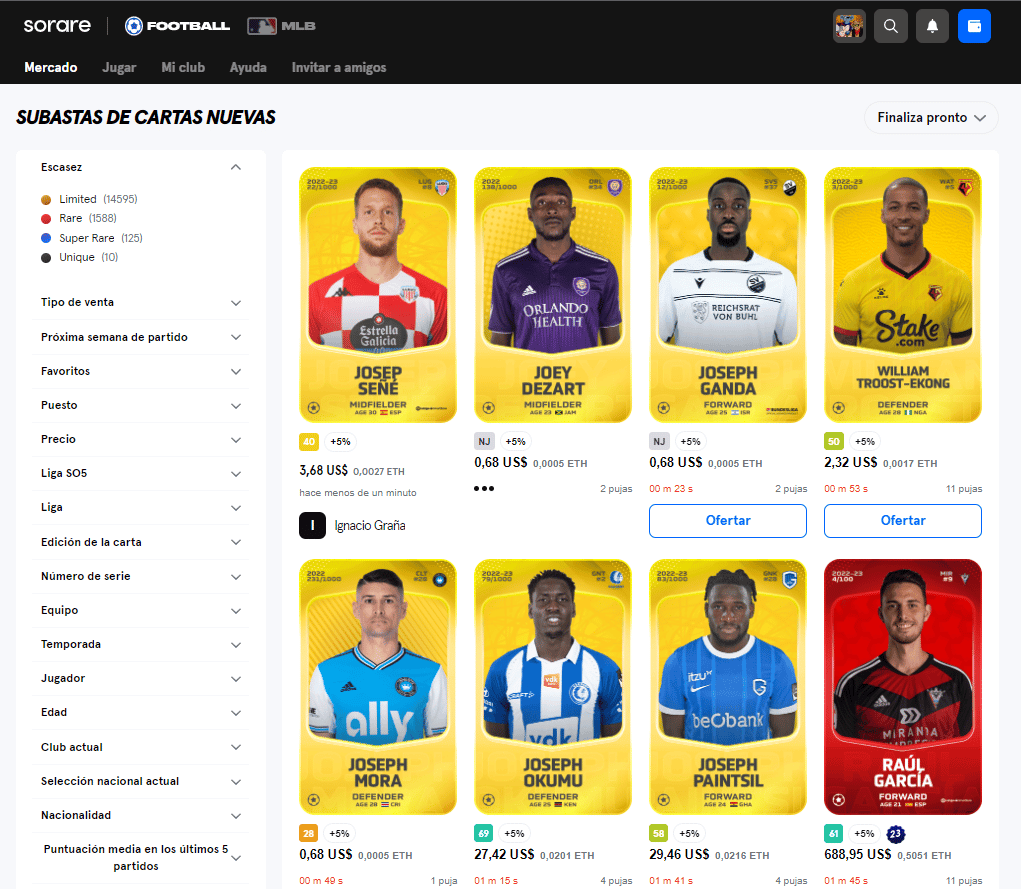This screenshot has width=1021, height=889.
Task: Expand the Puesto filter
Action: [x=140, y=405]
